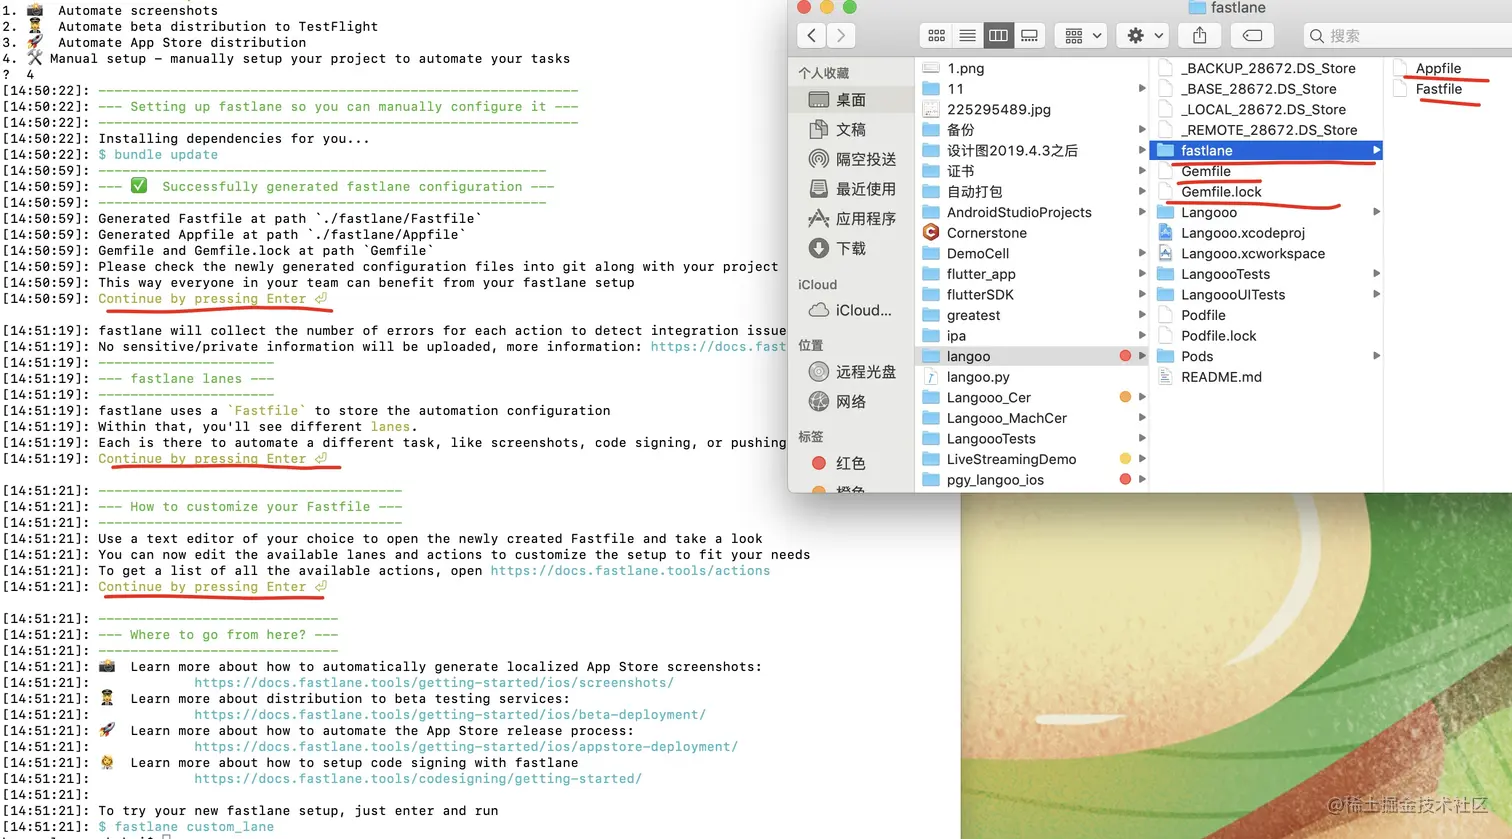The width and height of the screenshot is (1512, 839).
Task: Switch Finder to icon view
Action: (x=936, y=36)
